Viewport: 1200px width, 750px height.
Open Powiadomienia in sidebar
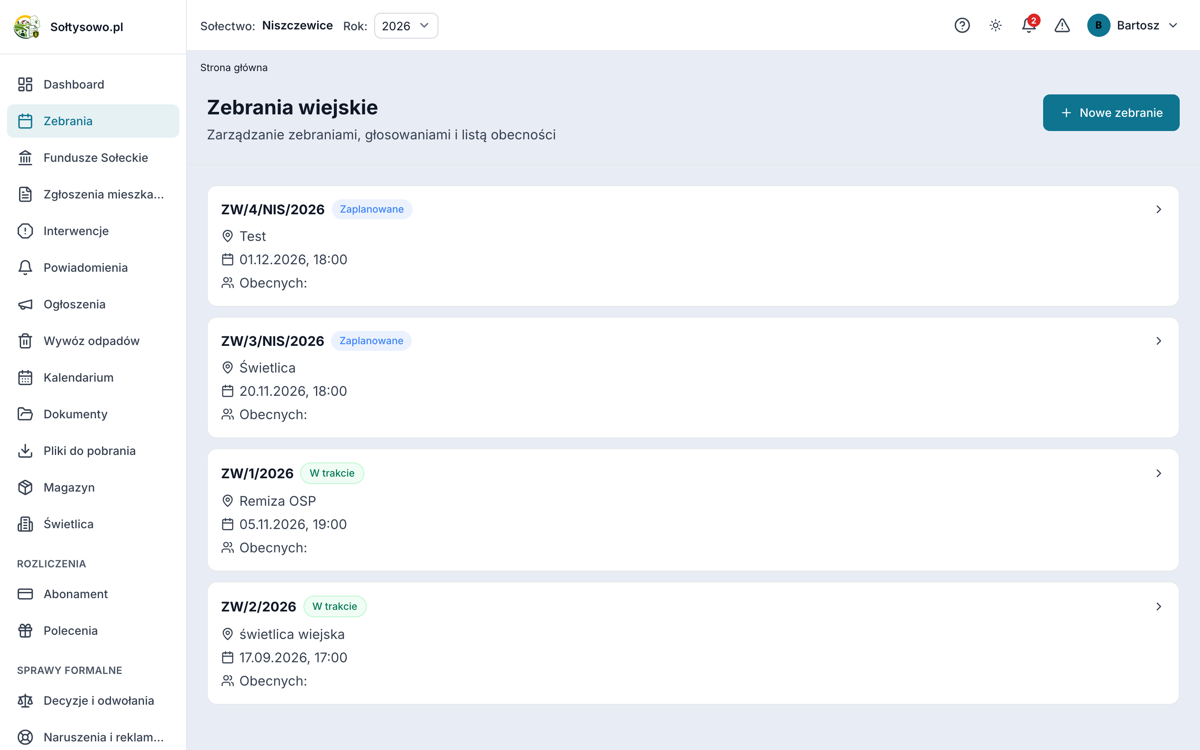(x=93, y=267)
